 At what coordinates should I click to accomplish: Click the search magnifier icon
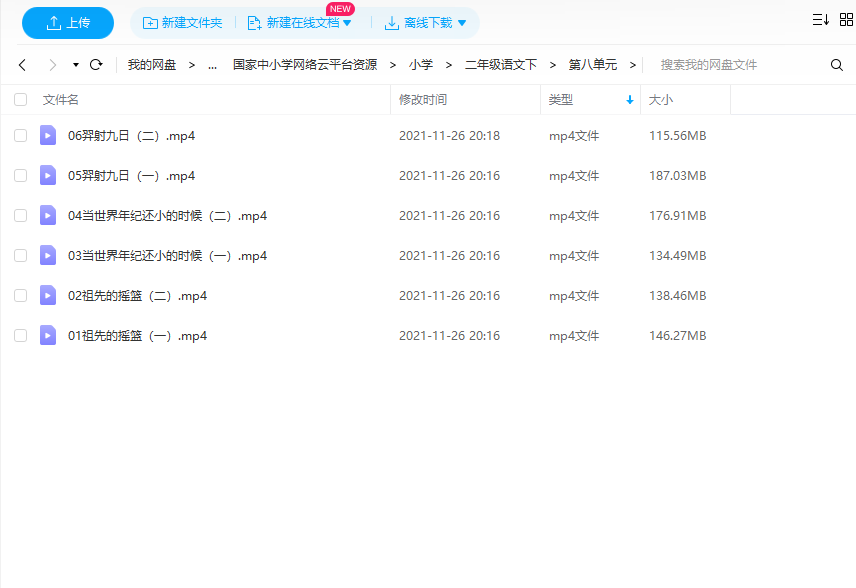(x=837, y=65)
